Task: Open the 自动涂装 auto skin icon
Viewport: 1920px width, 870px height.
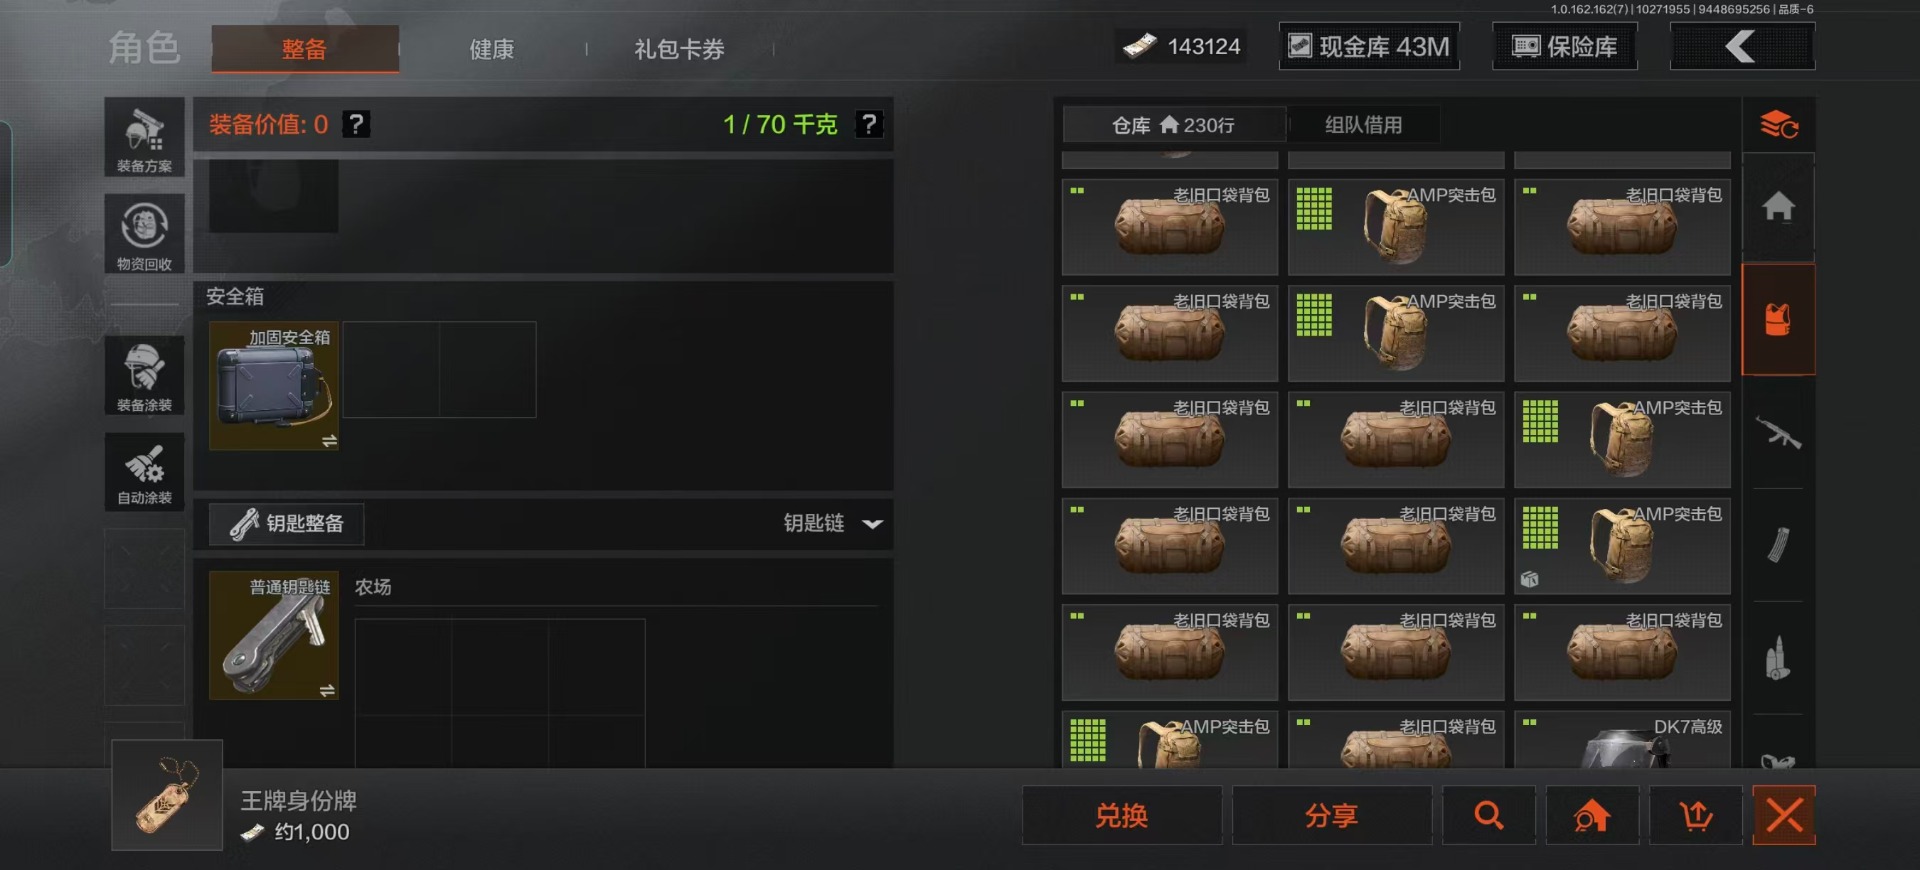Action: pyautogui.click(x=145, y=472)
